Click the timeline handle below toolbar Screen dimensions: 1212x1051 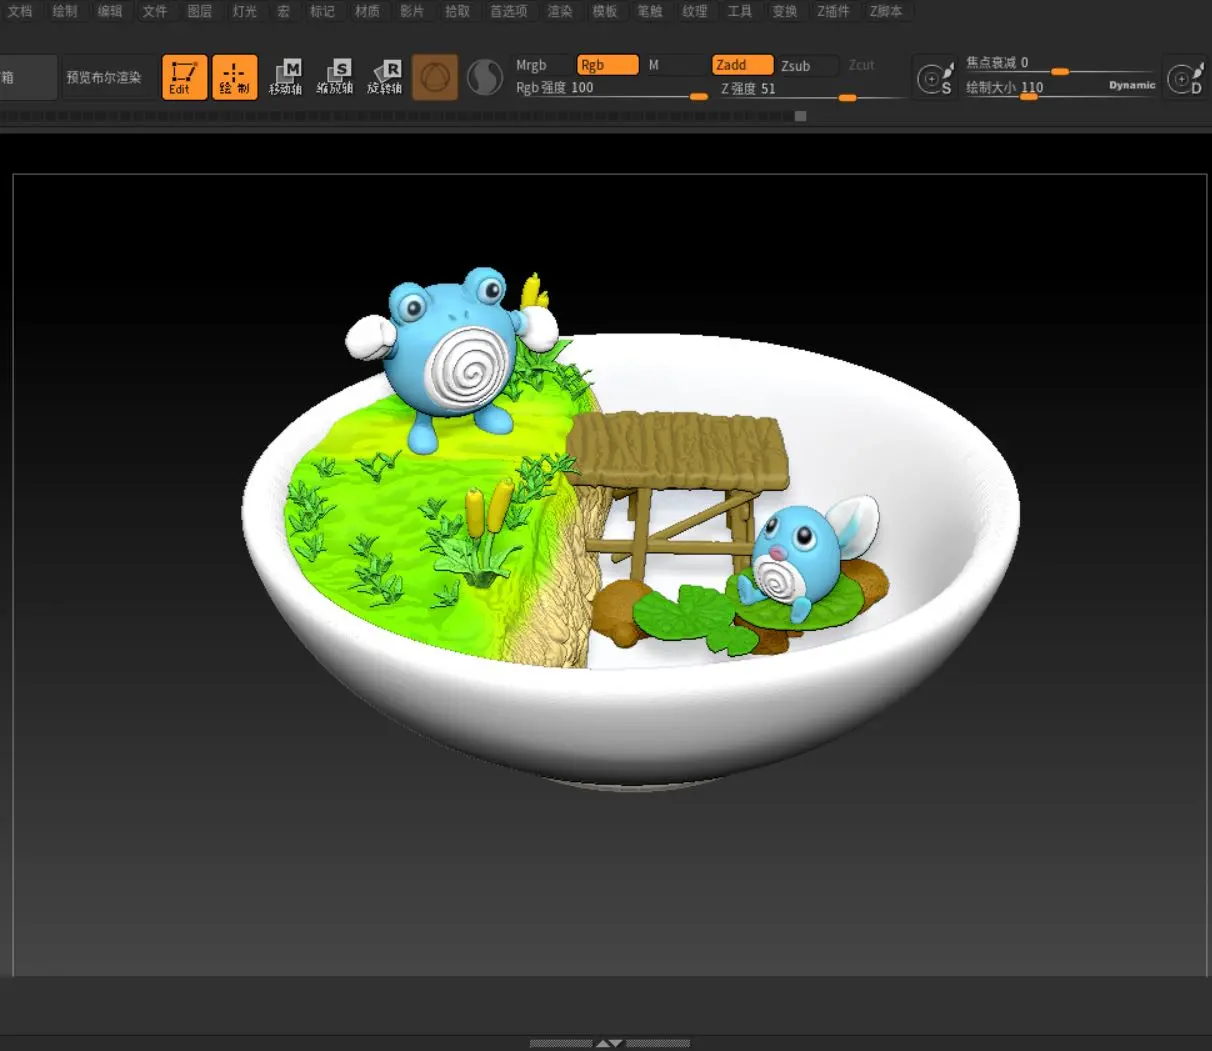[x=800, y=116]
